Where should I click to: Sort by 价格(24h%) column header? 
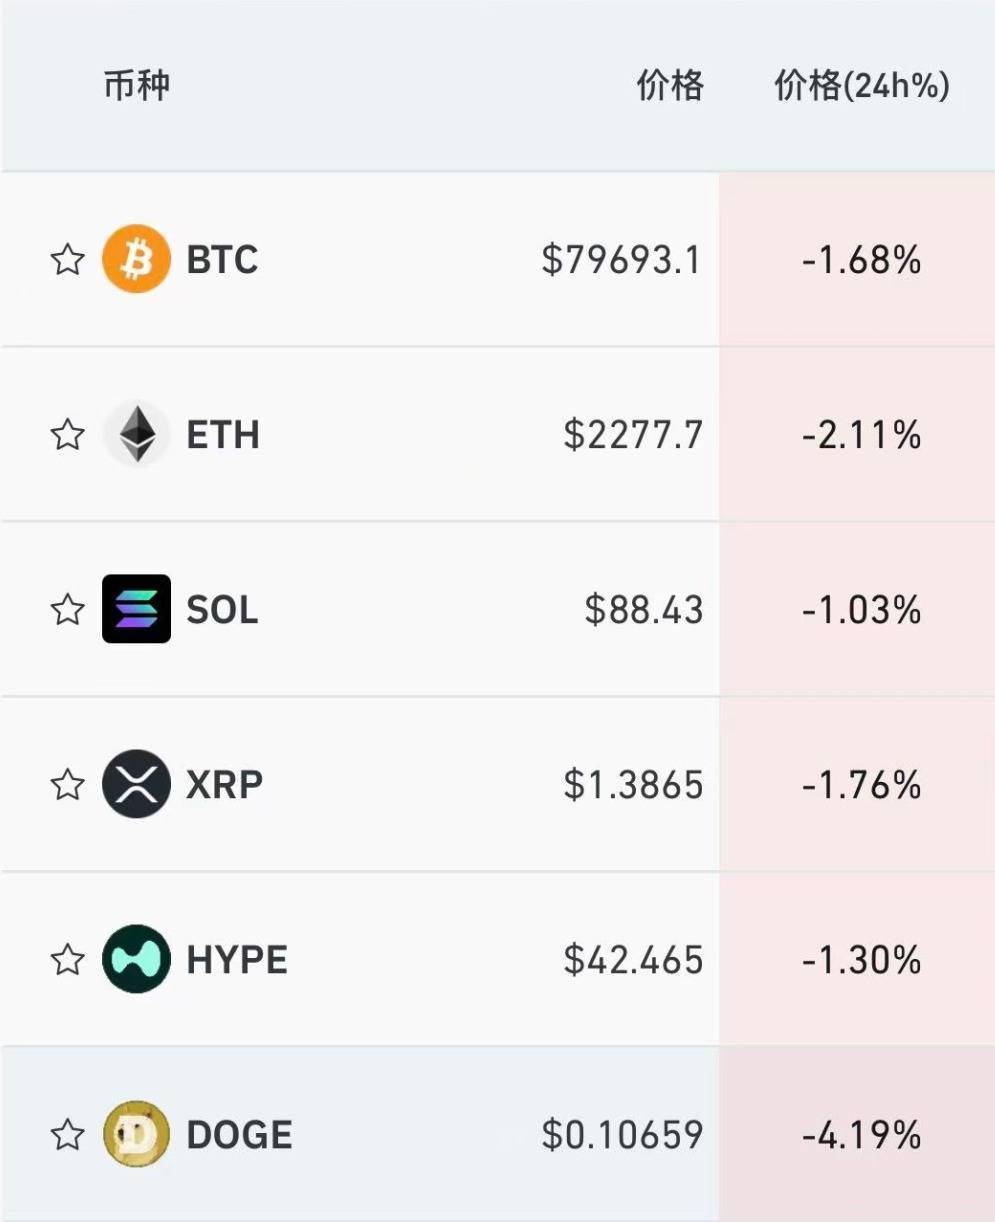pyautogui.click(x=862, y=86)
